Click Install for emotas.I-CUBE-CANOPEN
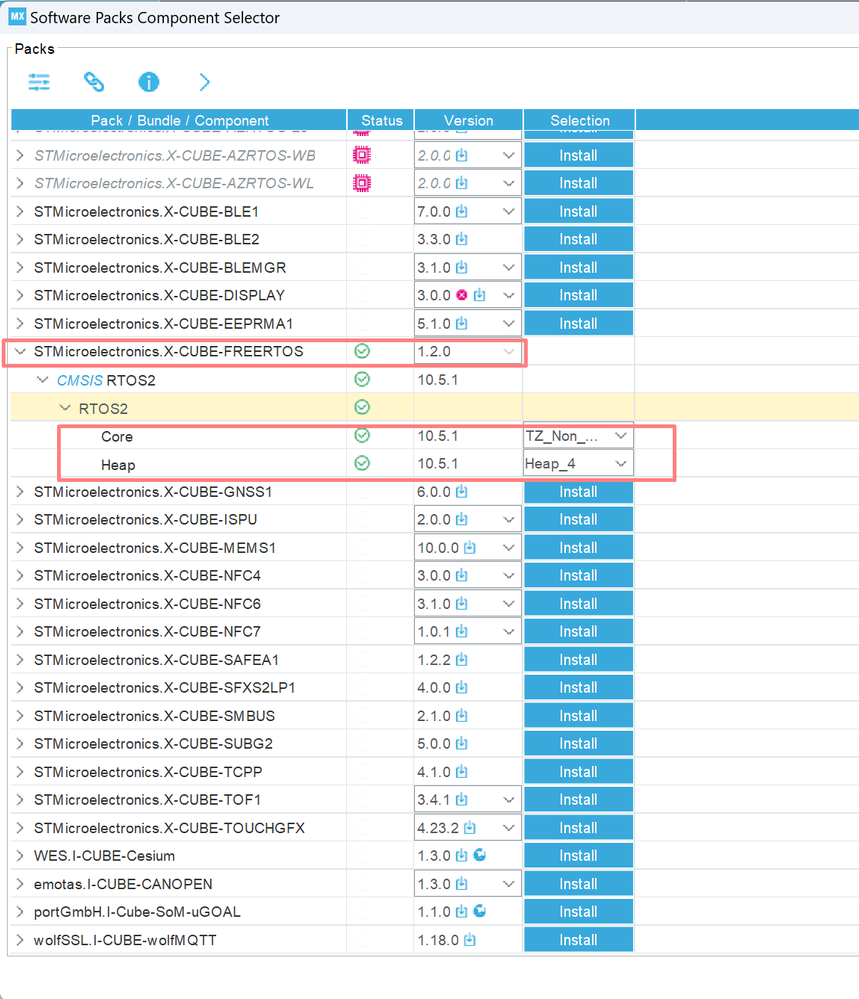This screenshot has height=999, width=859. (578, 883)
